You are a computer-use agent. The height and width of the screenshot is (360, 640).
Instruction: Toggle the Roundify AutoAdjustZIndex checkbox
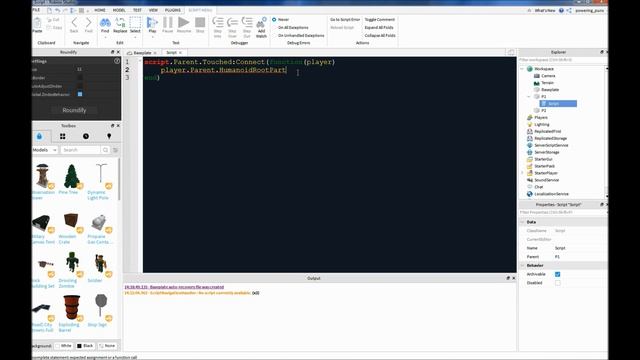(x=80, y=86)
